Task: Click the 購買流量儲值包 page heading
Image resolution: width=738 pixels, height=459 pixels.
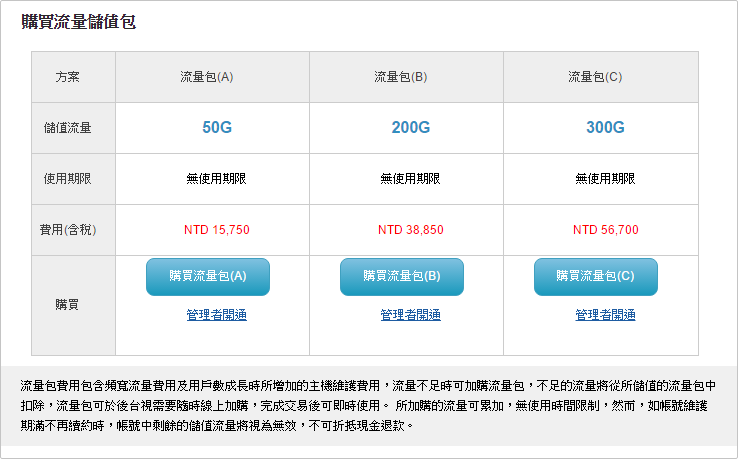Action: 78,21
